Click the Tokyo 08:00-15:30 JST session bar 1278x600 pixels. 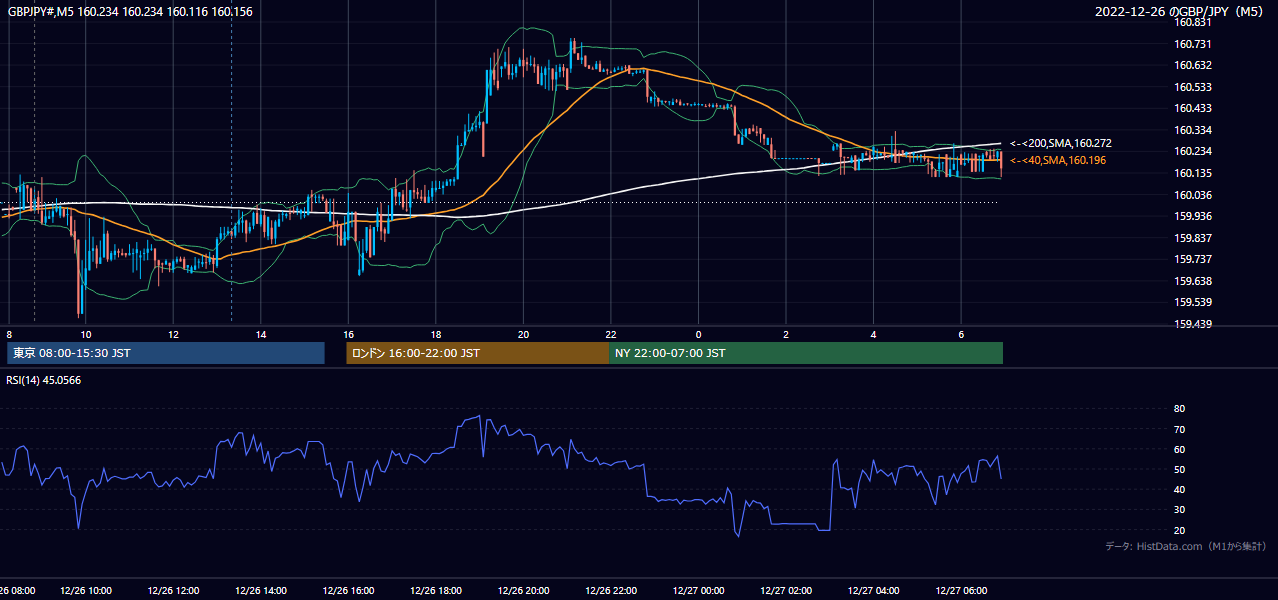coord(166,353)
